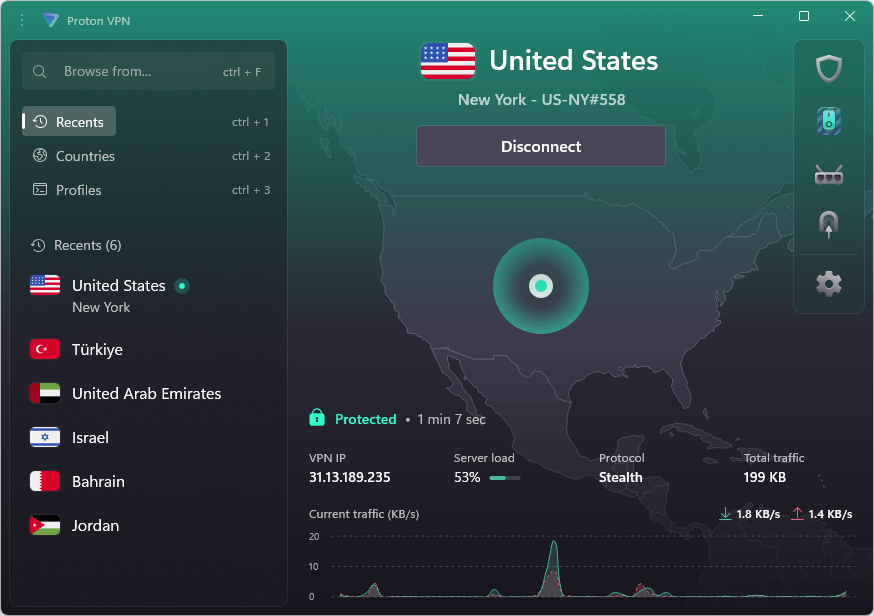Click the 1.8 KB/s download speed
Image resolution: width=874 pixels, height=616 pixels.
click(x=758, y=514)
